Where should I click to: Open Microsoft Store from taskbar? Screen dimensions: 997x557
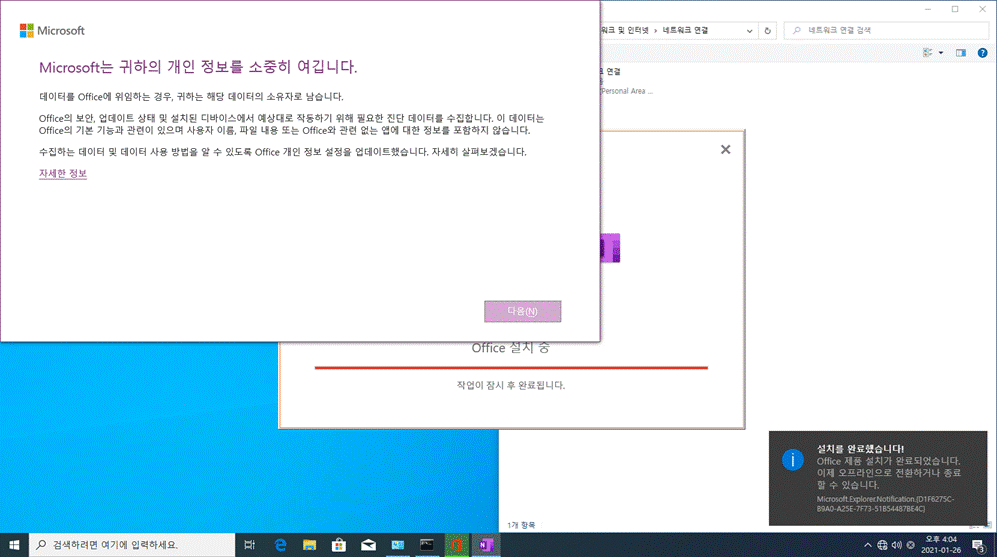tap(339, 545)
